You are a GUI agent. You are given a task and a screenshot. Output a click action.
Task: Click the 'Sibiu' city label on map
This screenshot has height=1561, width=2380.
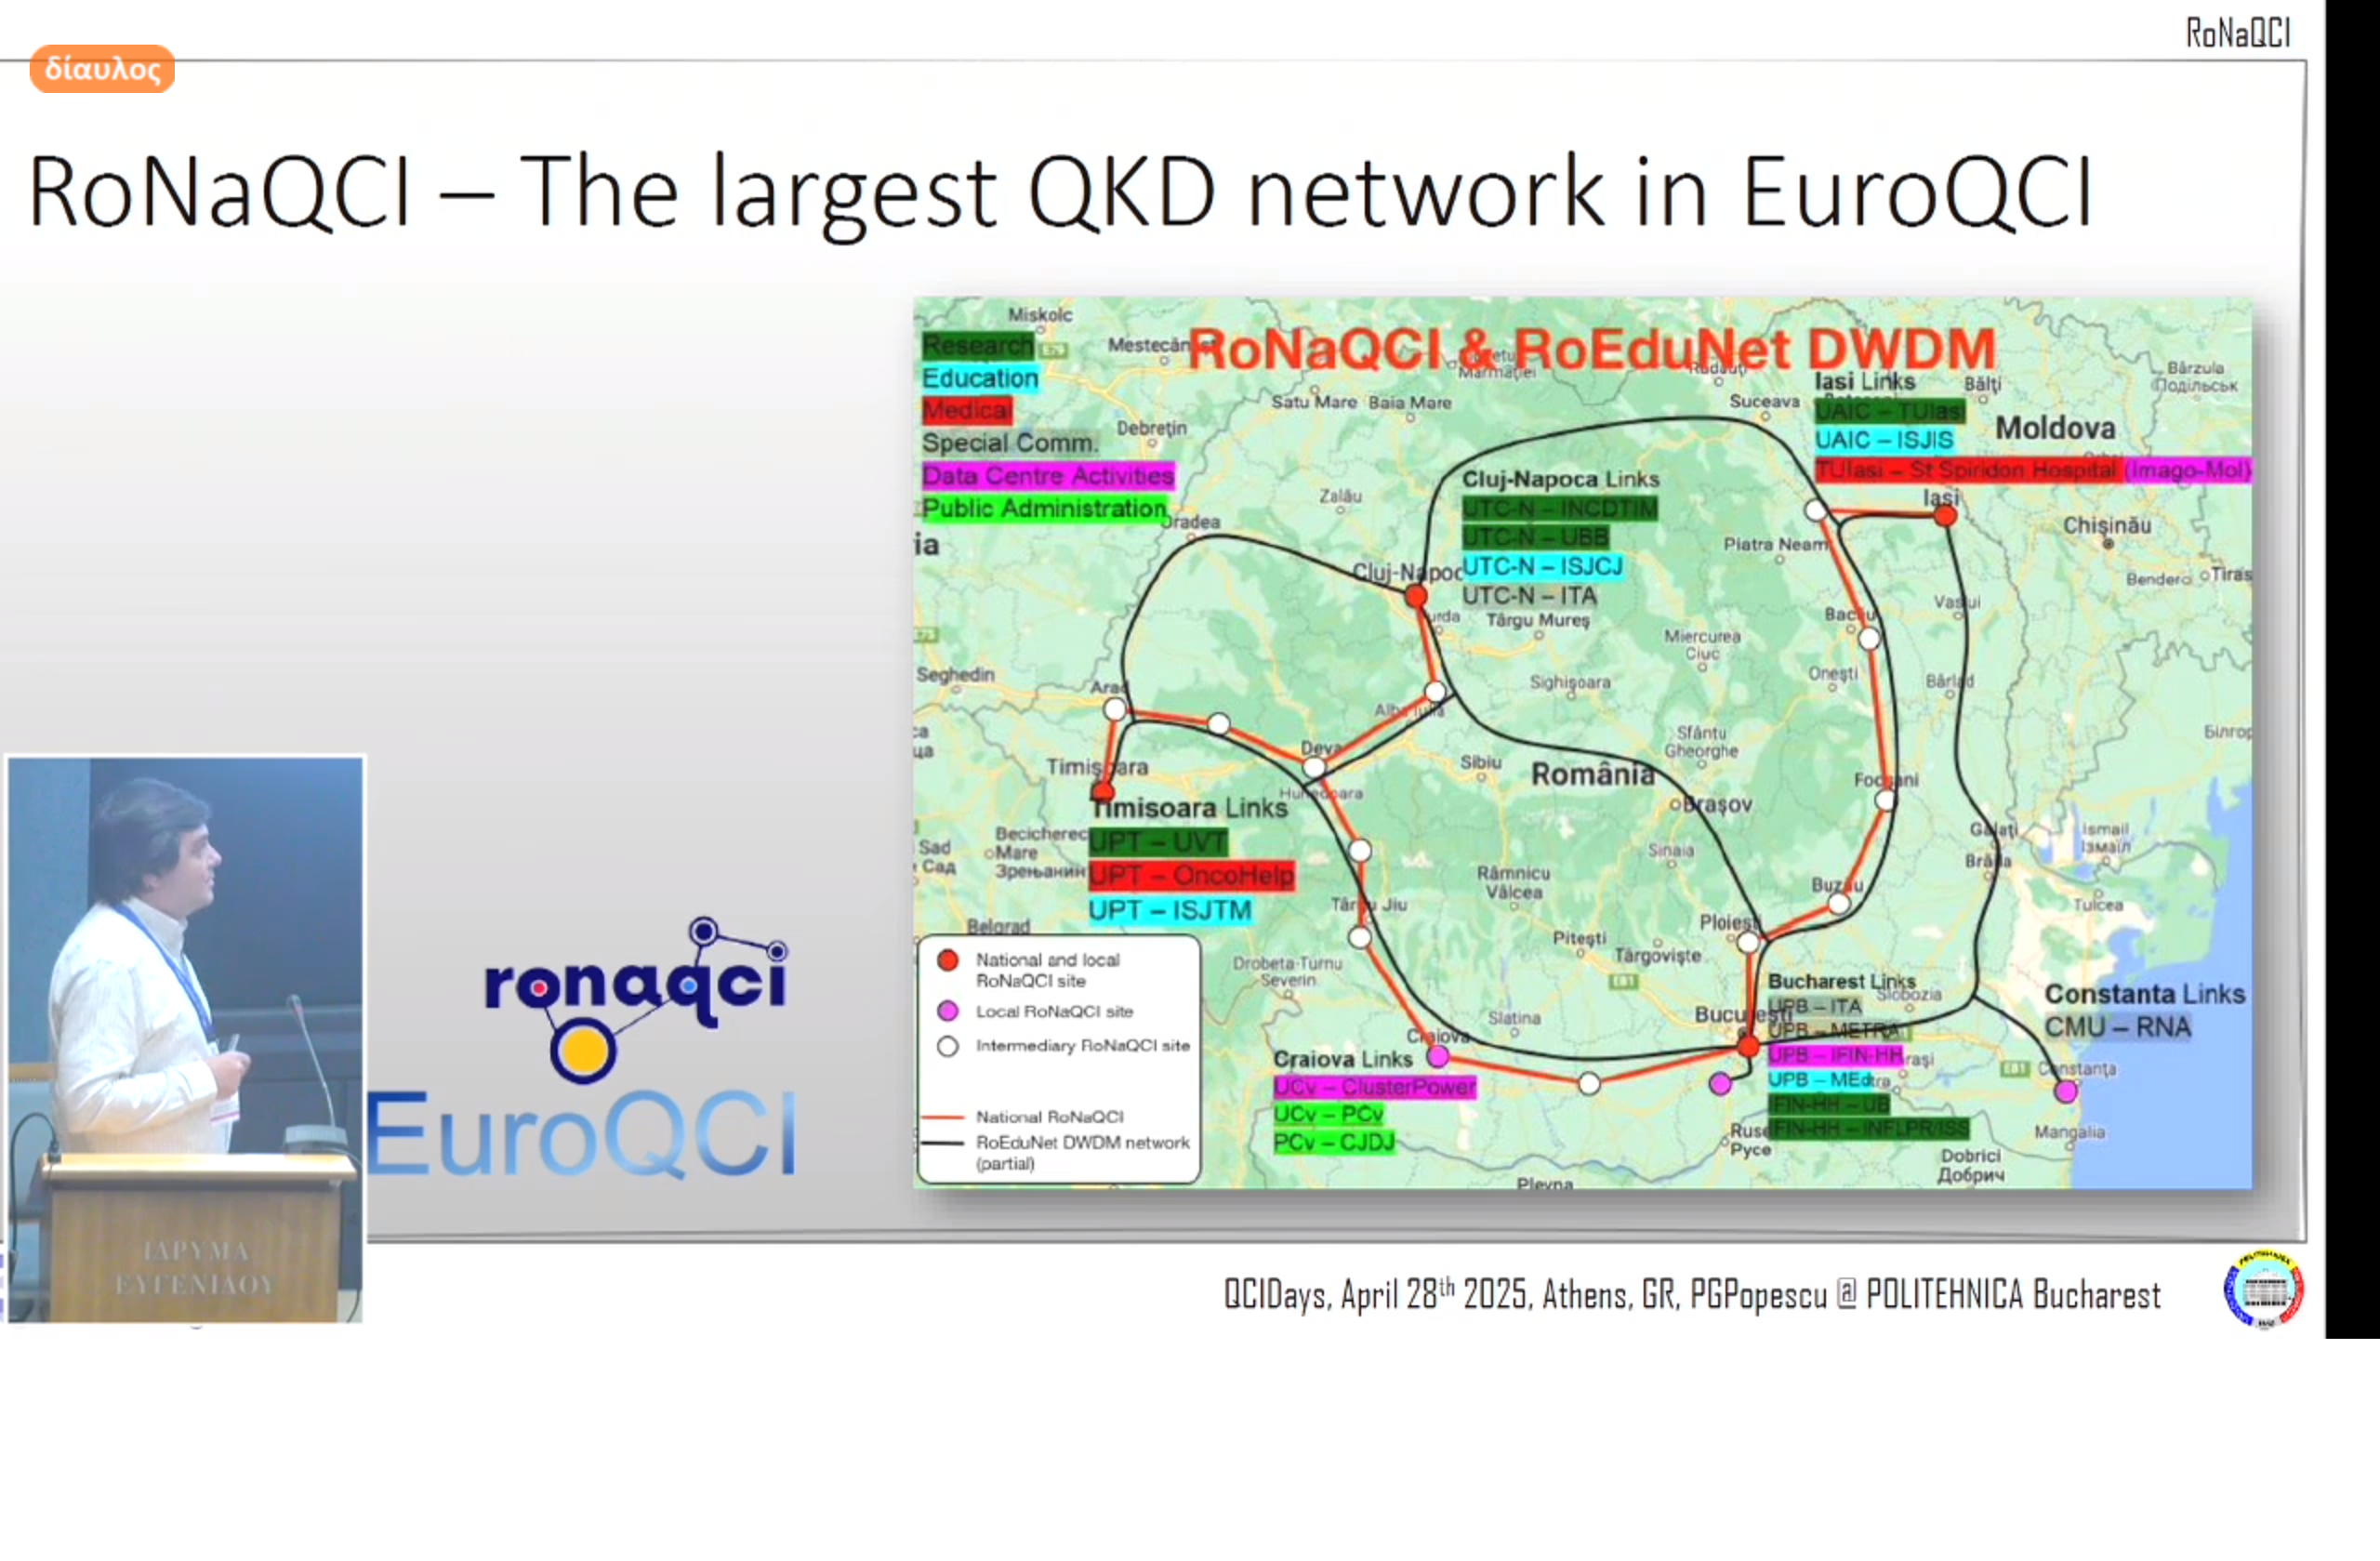(x=1480, y=762)
